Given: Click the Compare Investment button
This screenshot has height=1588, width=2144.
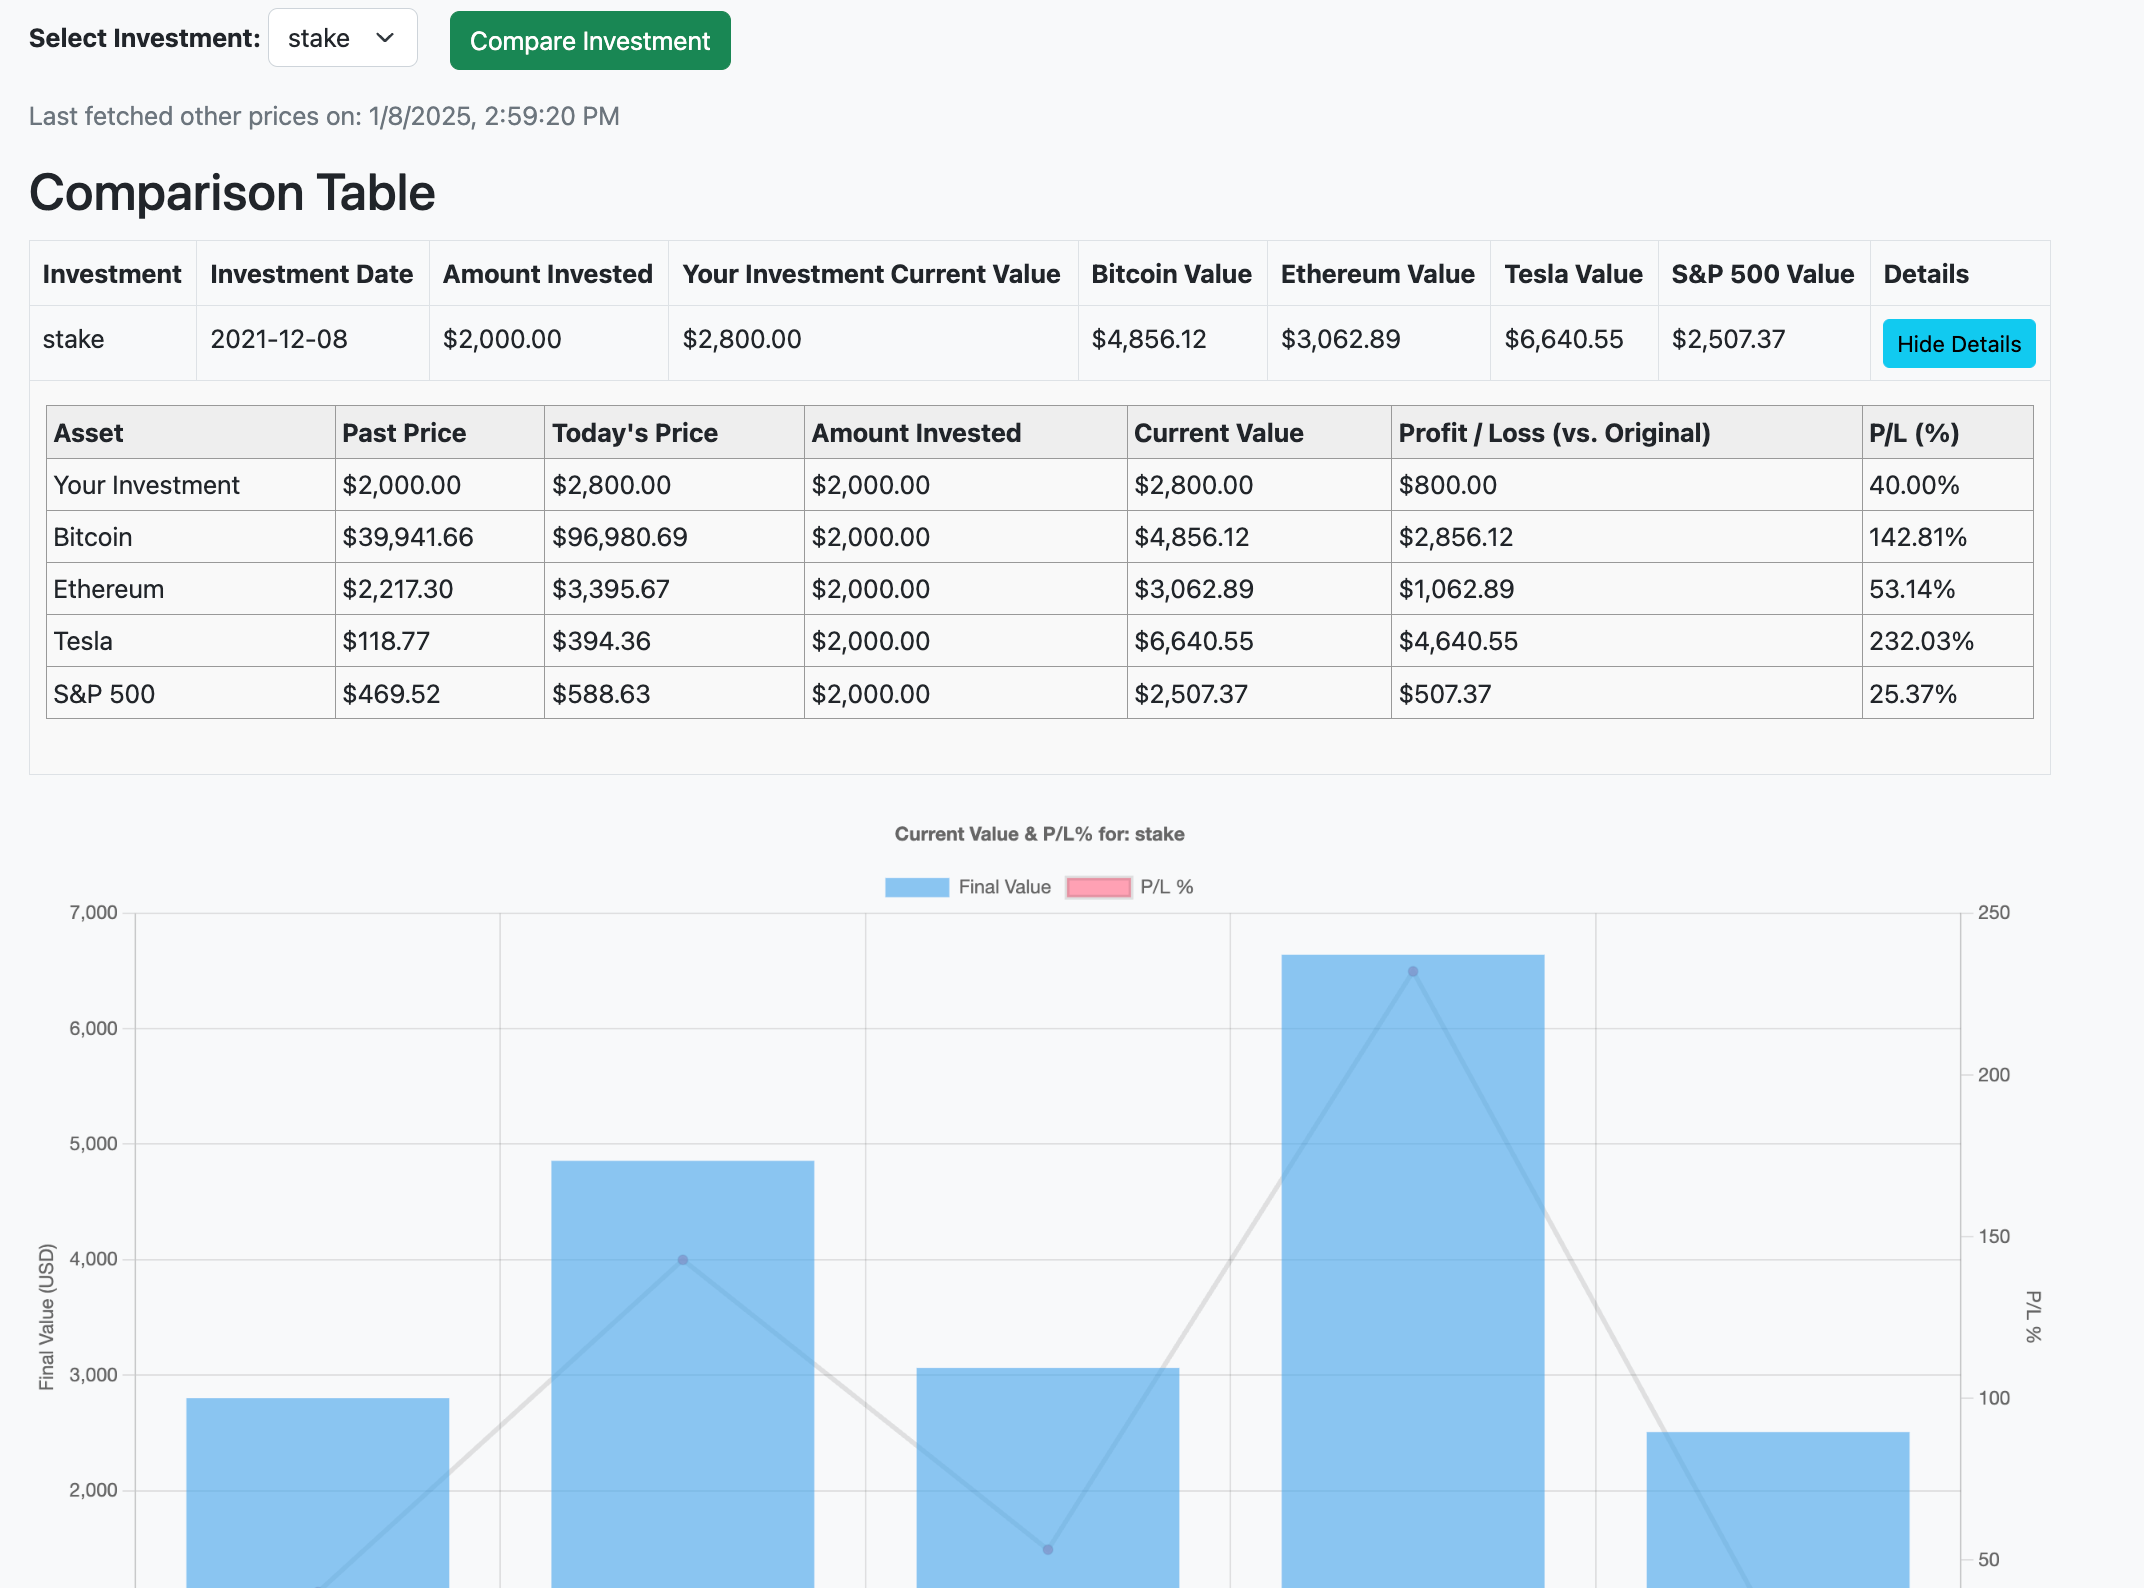Looking at the screenshot, I should click(x=590, y=41).
